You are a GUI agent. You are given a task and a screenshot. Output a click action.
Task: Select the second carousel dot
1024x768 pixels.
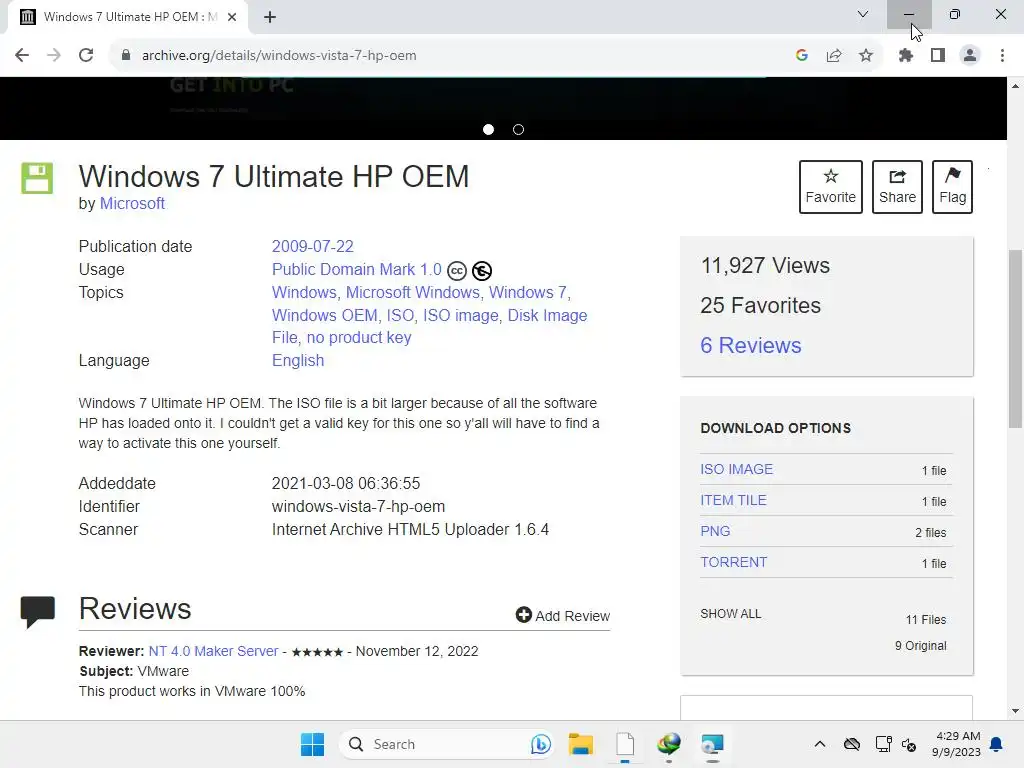(x=519, y=129)
